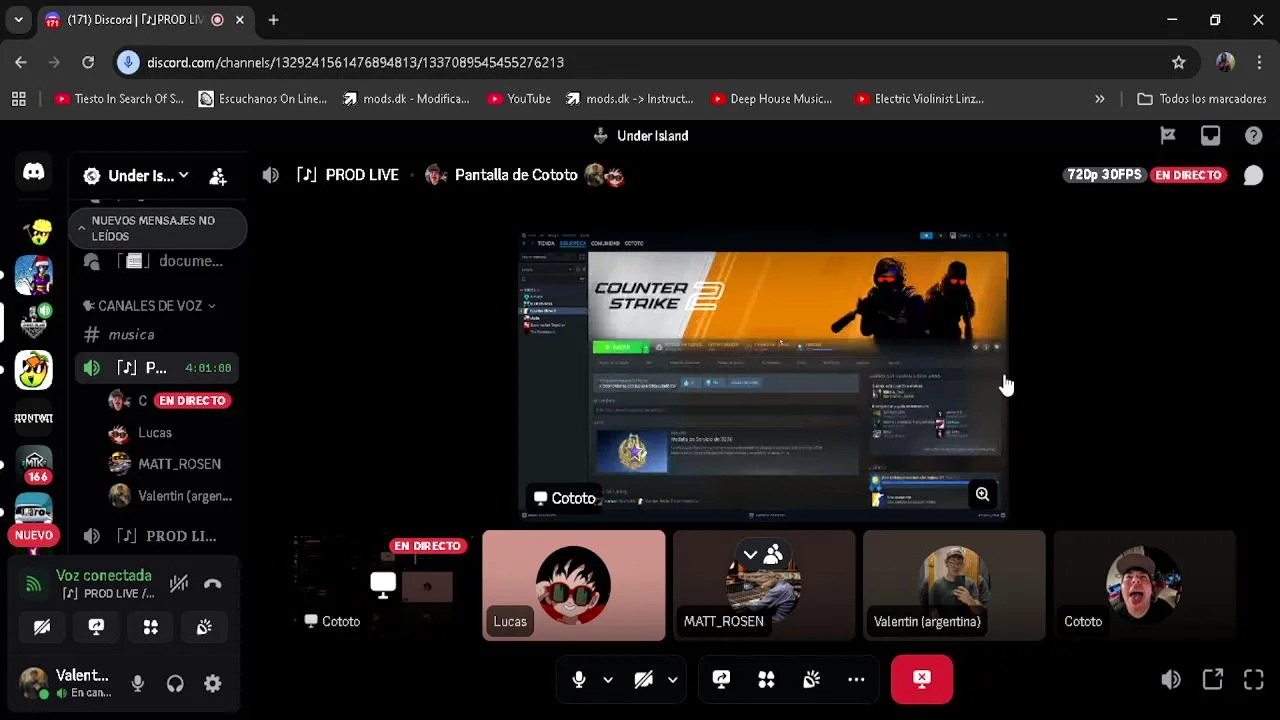
Task: Bookmark this page with star
Action: click(1179, 62)
